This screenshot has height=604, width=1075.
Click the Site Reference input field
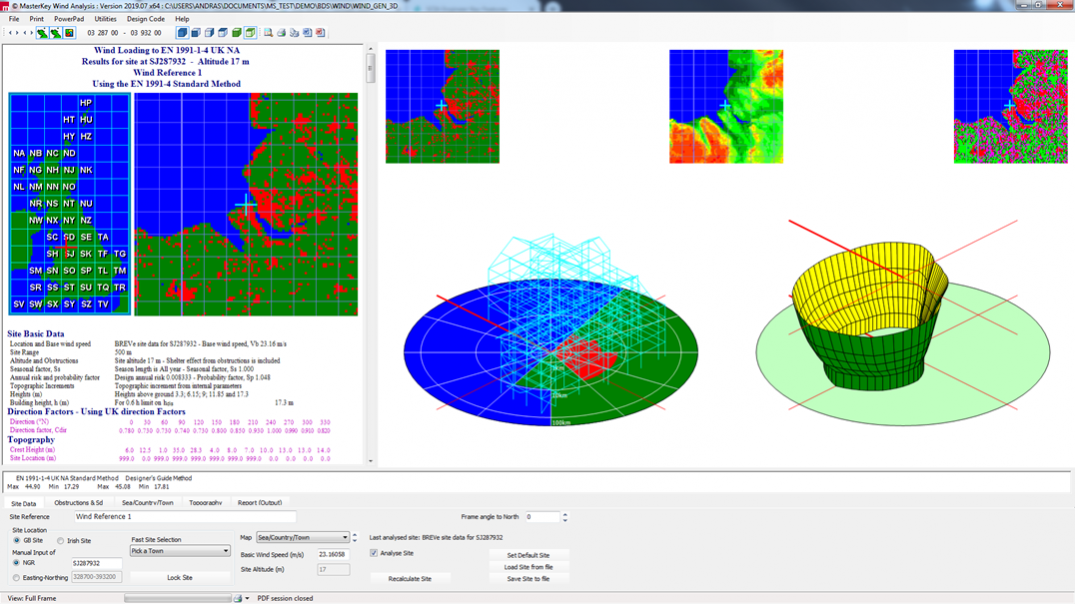[185, 516]
